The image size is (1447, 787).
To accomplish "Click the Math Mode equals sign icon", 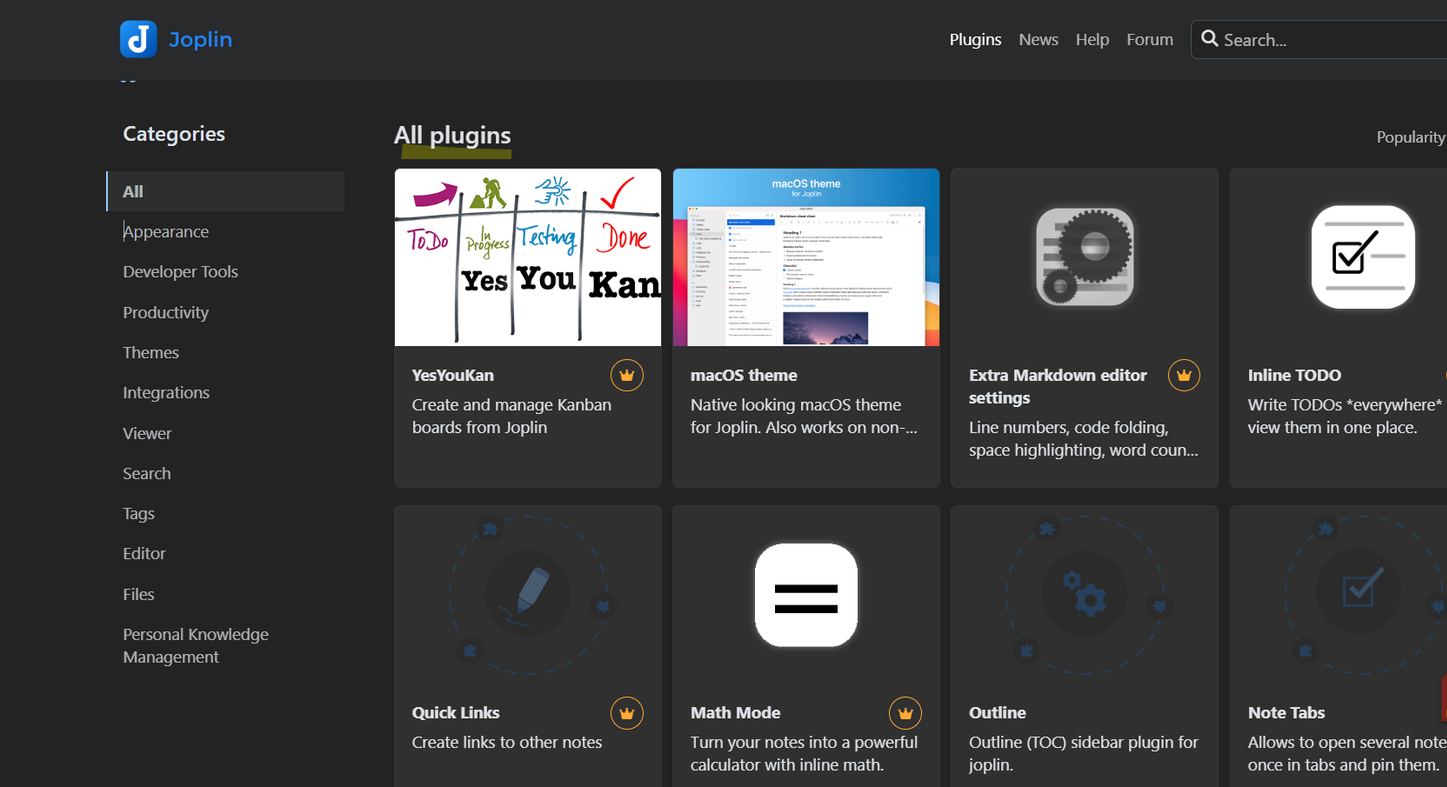I will (x=806, y=595).
